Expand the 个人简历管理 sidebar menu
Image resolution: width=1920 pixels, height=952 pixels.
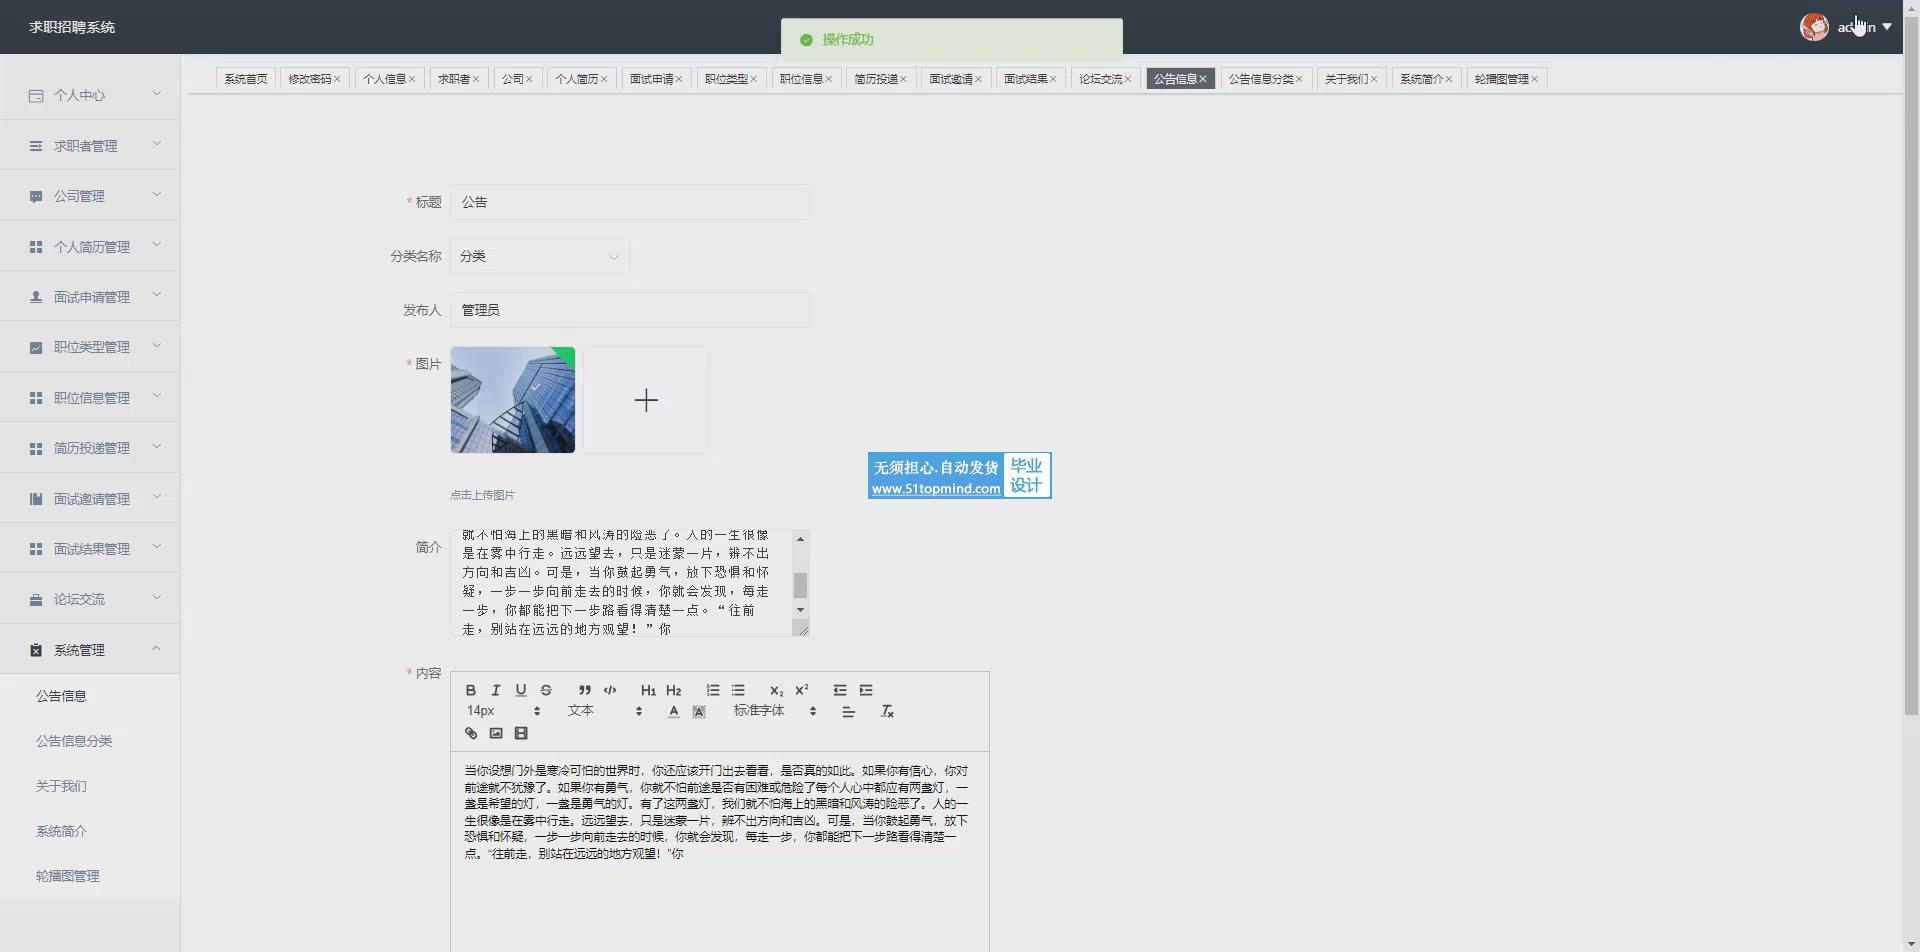point(90,247)
